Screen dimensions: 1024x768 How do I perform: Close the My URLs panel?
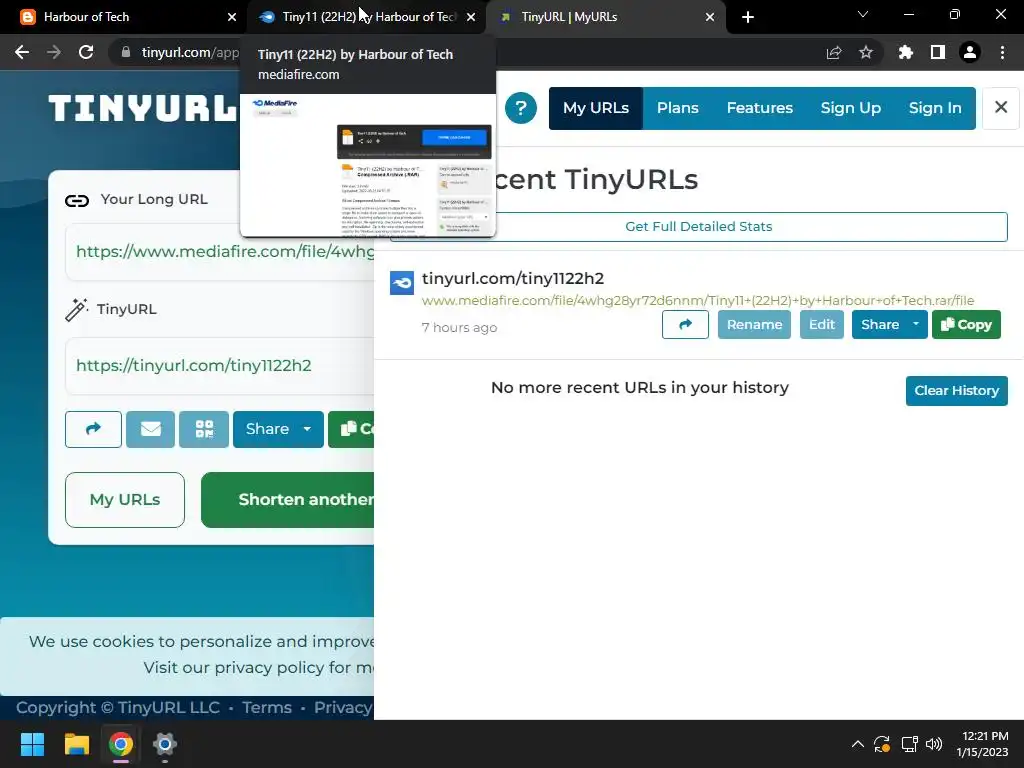pos(1000,107)
